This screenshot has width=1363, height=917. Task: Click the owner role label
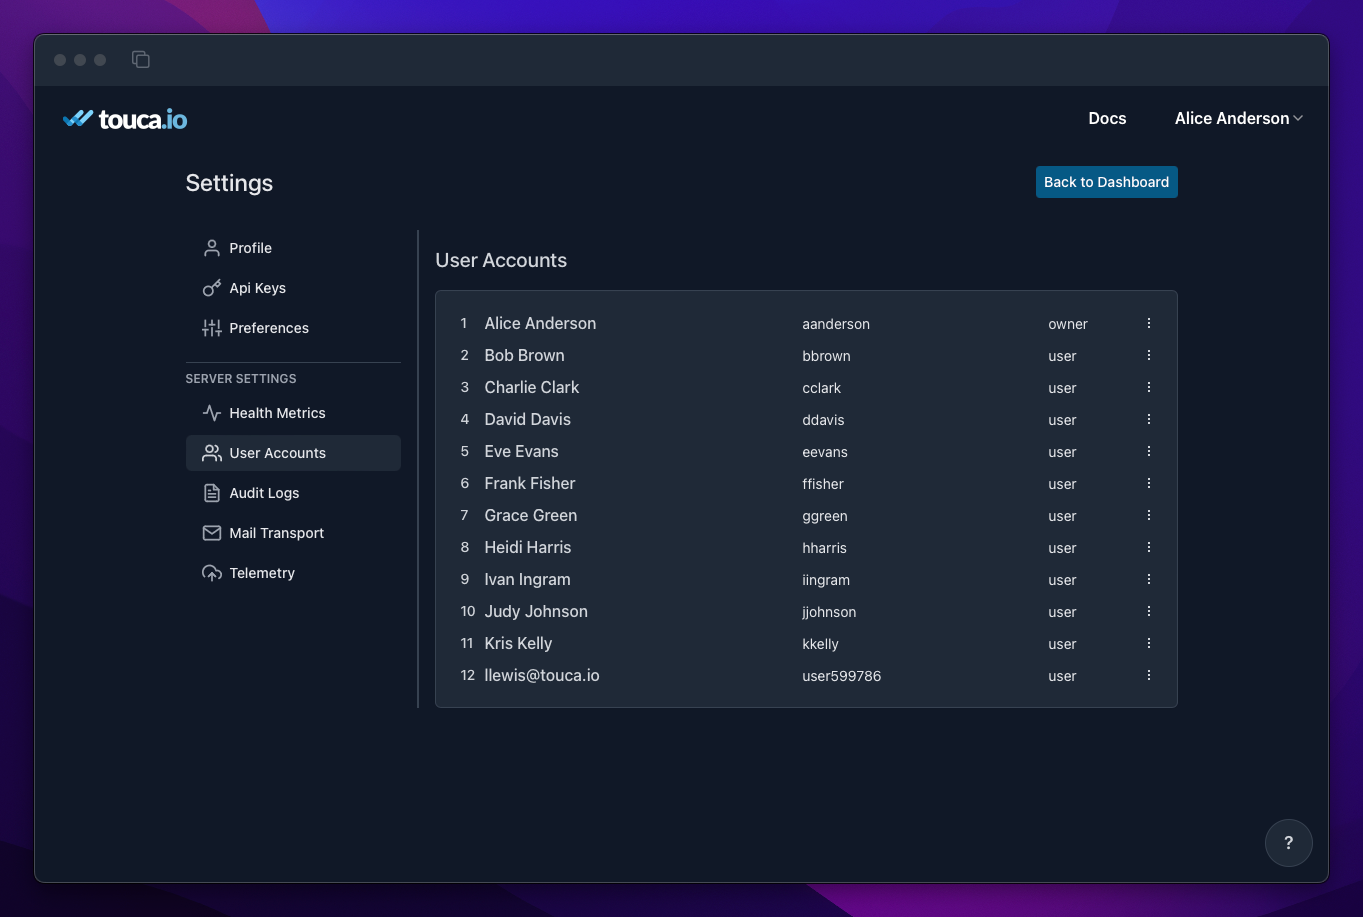tap(1068, 324)
